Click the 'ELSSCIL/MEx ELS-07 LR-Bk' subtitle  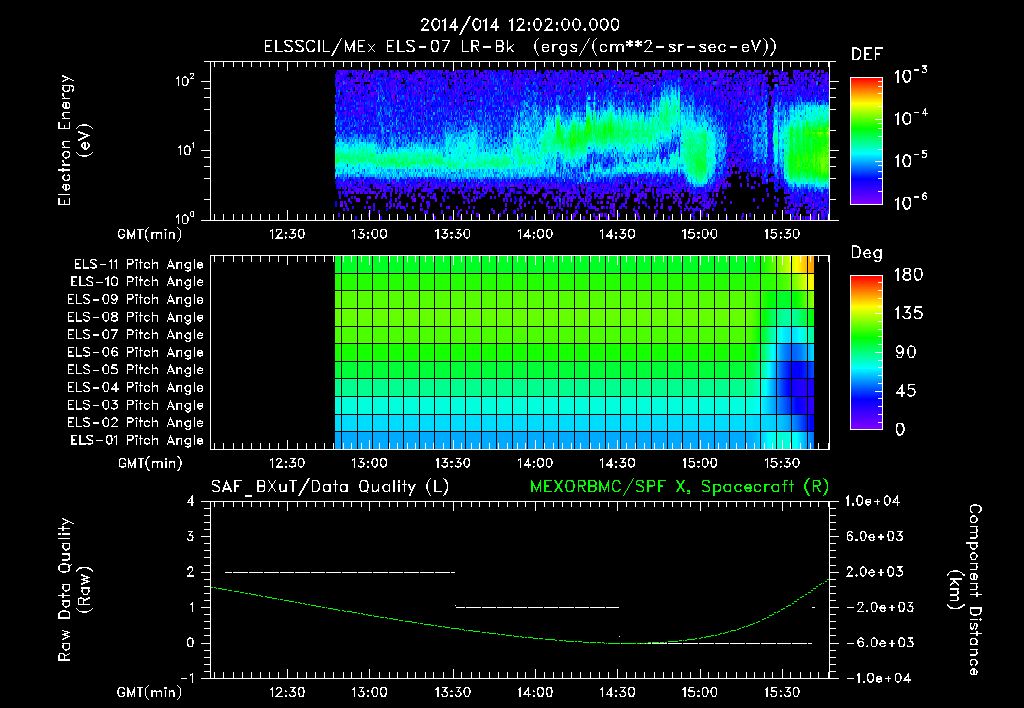[x=389, y=47]
